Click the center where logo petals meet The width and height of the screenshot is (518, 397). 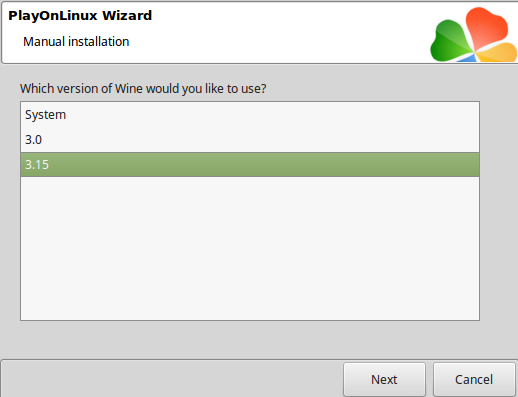pos(474,51)
